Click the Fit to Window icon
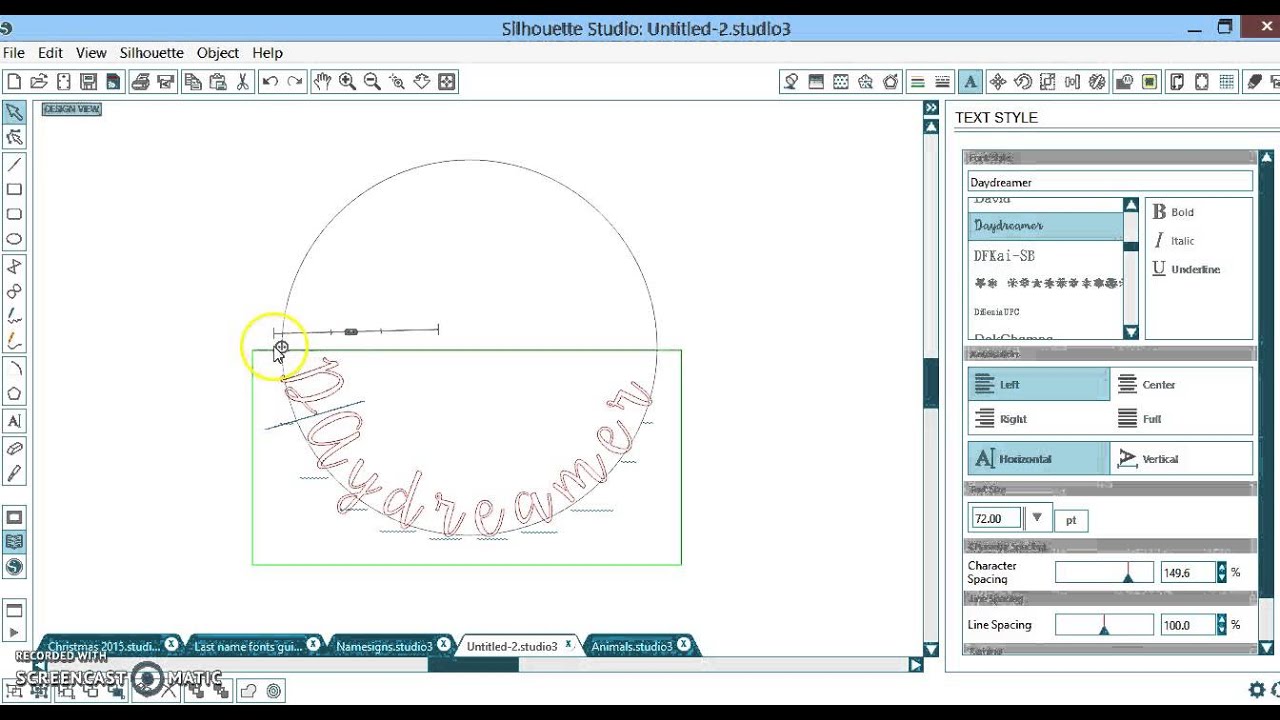Viewport: 1280px width, 720px height. pos(447,82)
